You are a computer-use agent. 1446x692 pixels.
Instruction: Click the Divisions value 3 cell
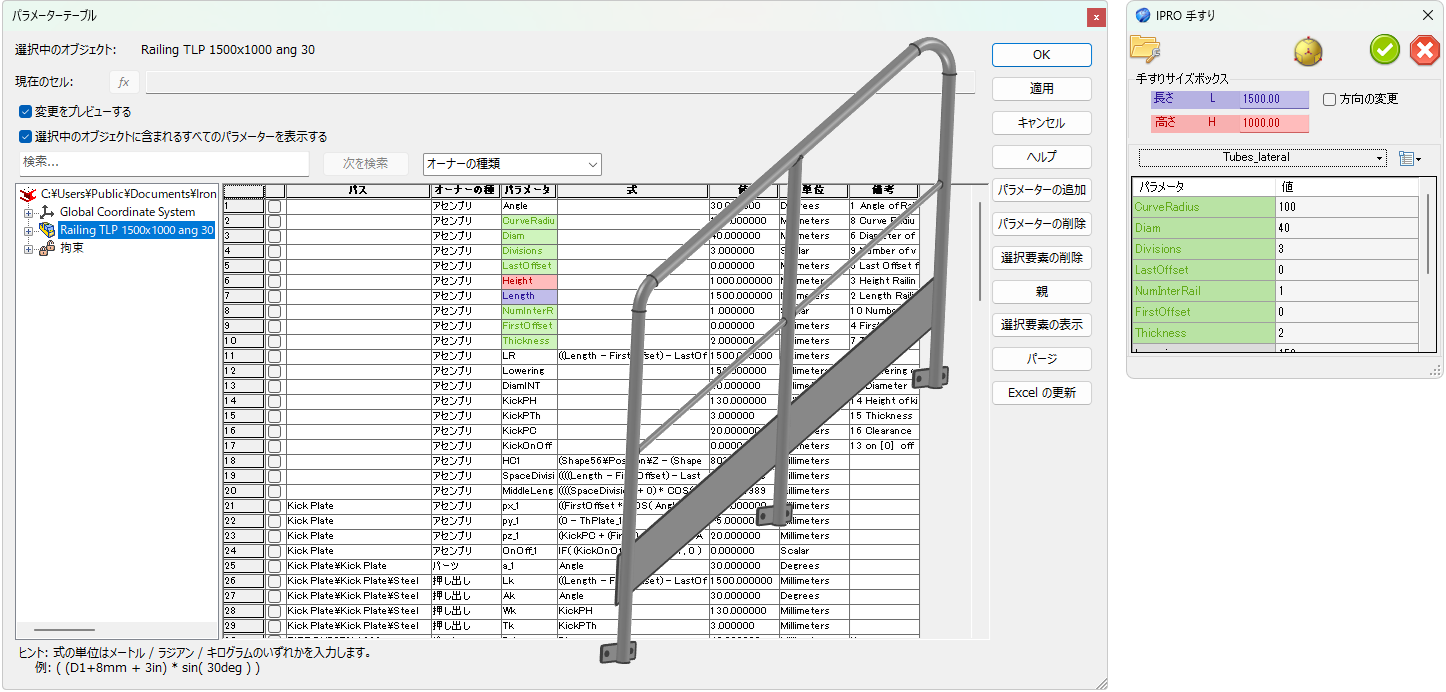click(x=1348, y=250)
